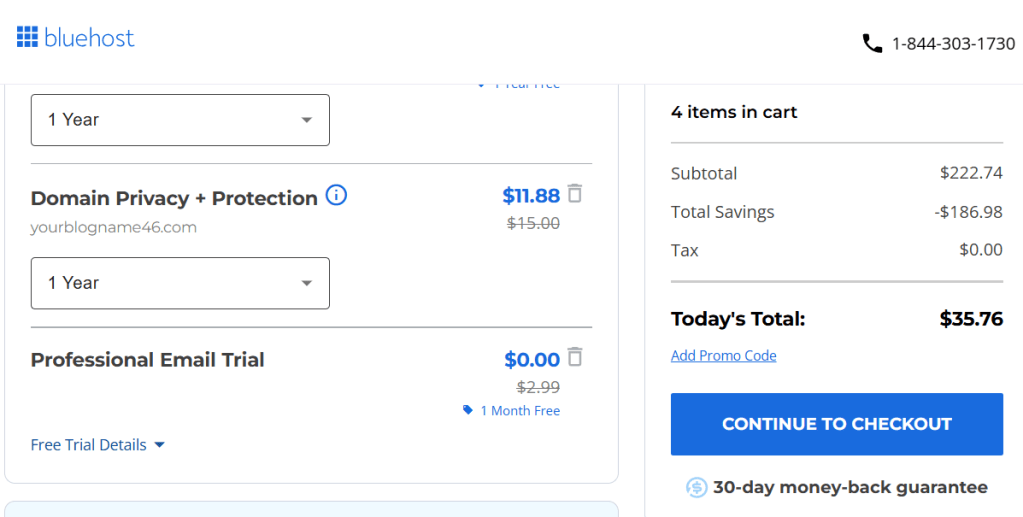Click the $11.88 Domain Privacy price
Viewport: 1023px width, 517px height.
tap(531, 195)
